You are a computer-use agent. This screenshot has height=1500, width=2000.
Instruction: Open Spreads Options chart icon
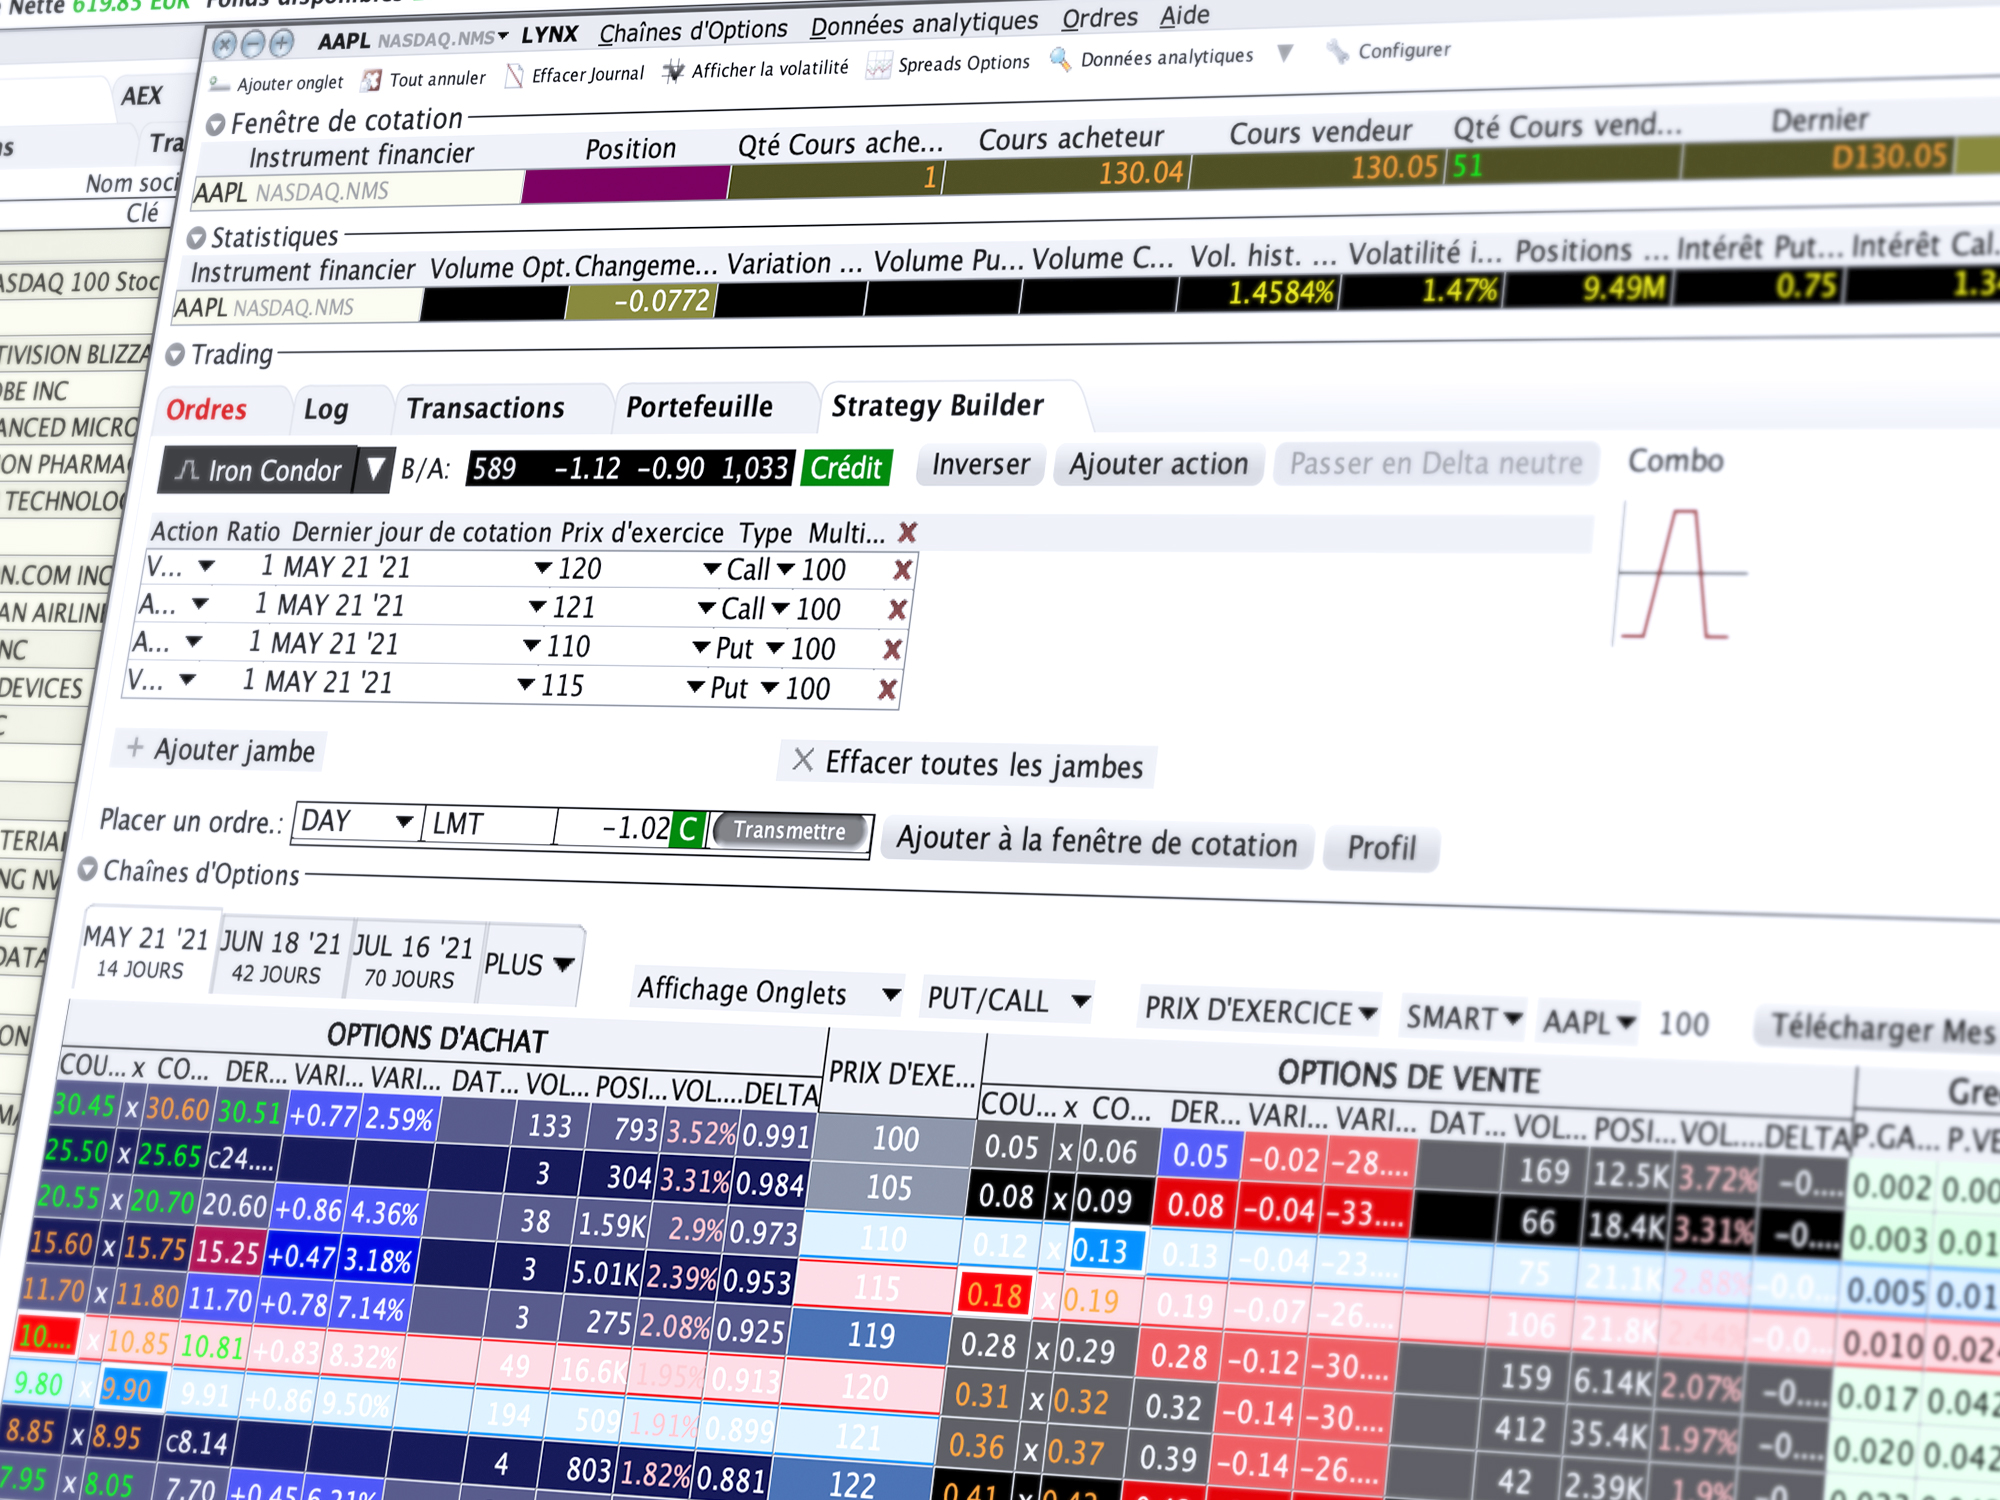tap(878, 65)
